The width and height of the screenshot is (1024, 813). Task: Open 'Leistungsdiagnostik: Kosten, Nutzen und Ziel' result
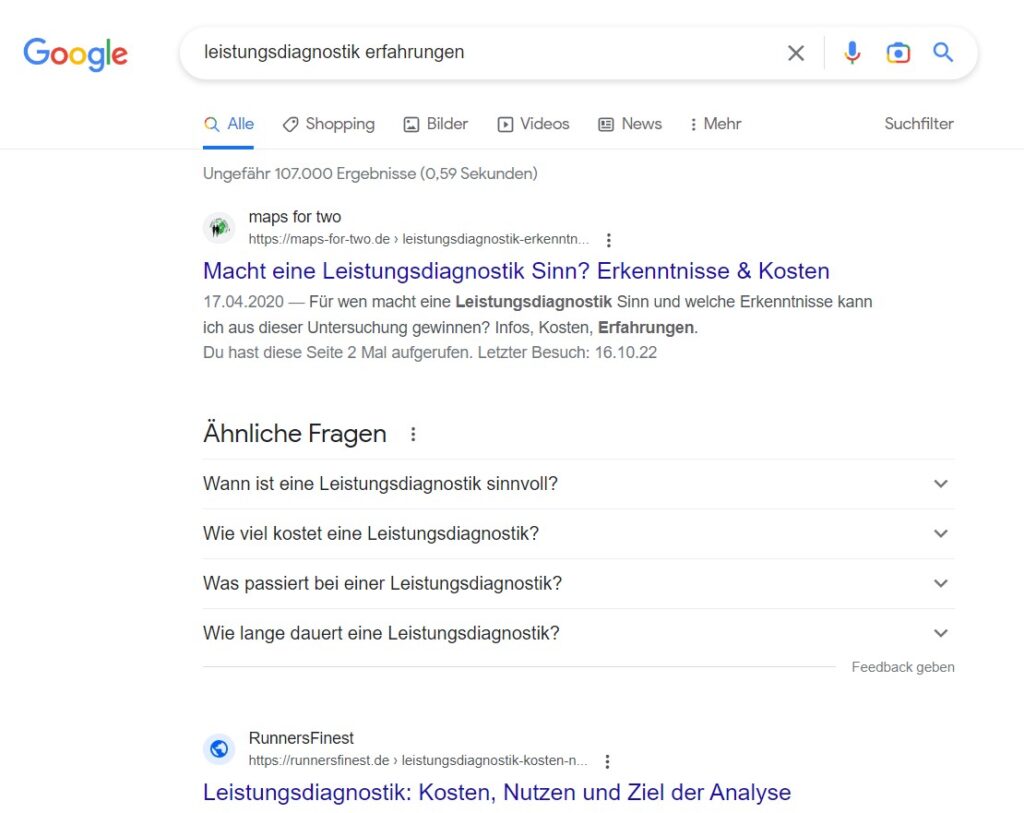(497, 792)
